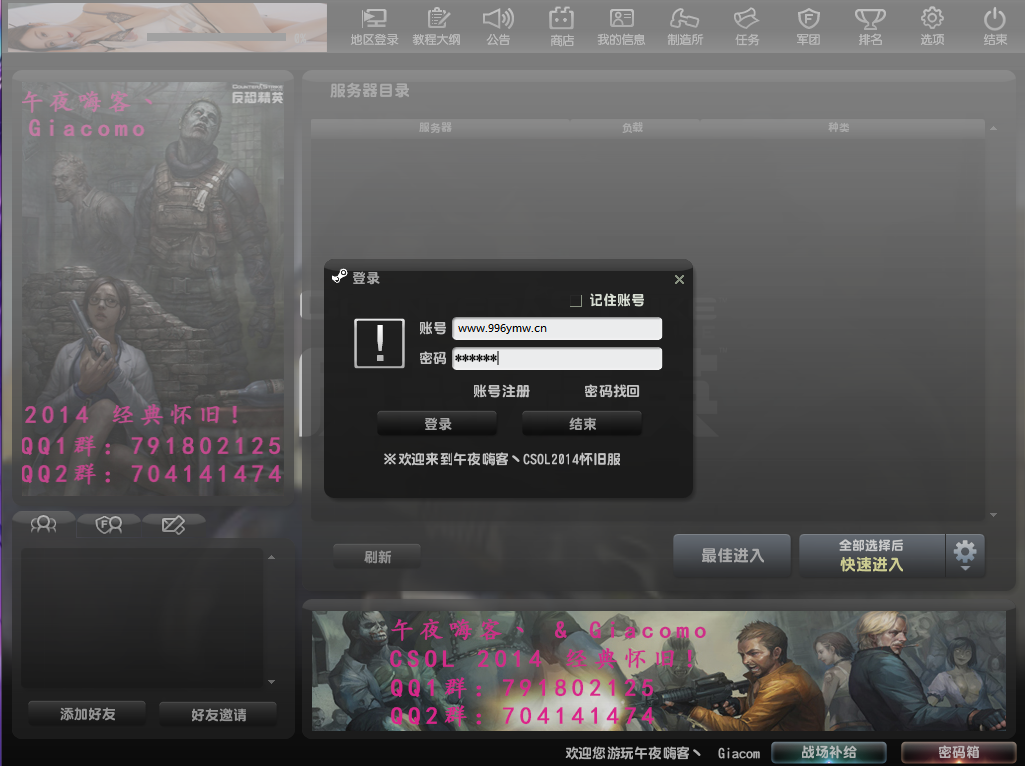1025x766 pixels.
Task: Click 全部选择后 快速进入 quick join button
Action: coord(872,556)
